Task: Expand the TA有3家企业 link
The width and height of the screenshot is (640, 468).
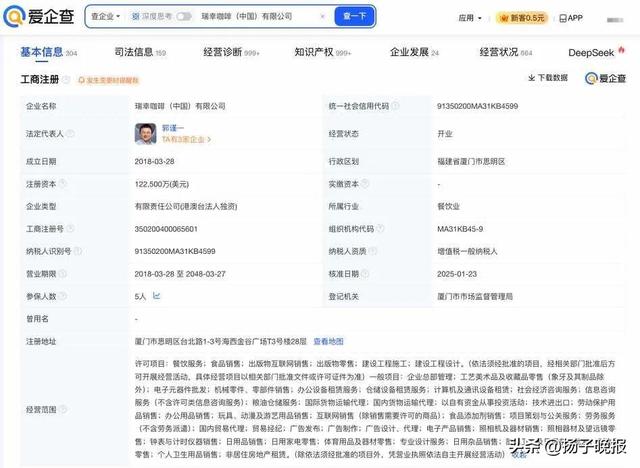Action: (x=187, y=140)
